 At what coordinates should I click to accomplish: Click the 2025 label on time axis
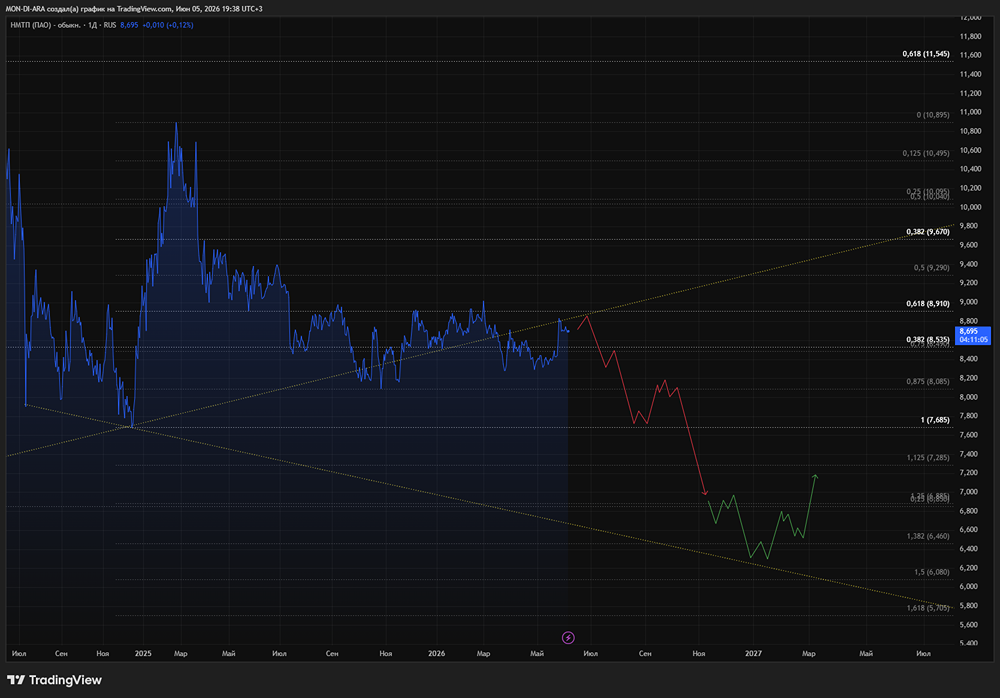click(143, 653)
